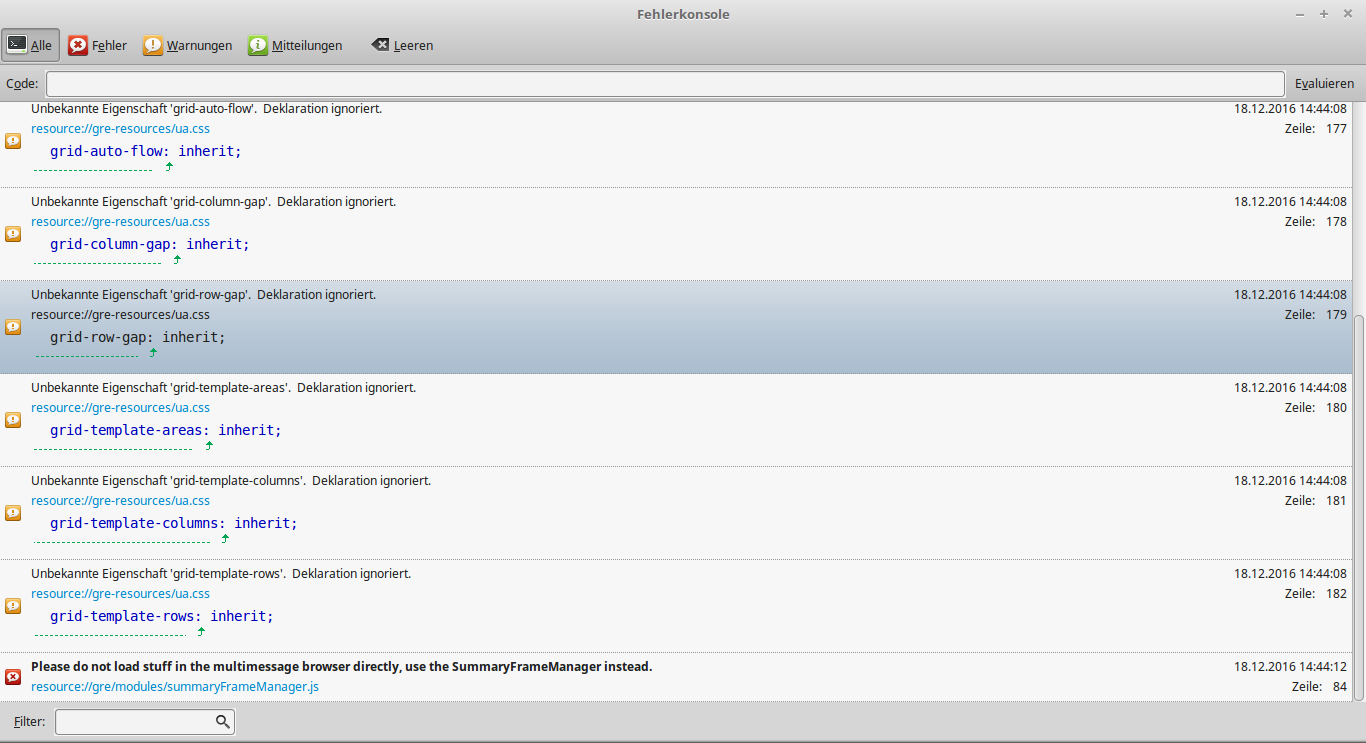Click warning icon of grid-row-gap entry
1366x743 pixels.
[13, 327]
